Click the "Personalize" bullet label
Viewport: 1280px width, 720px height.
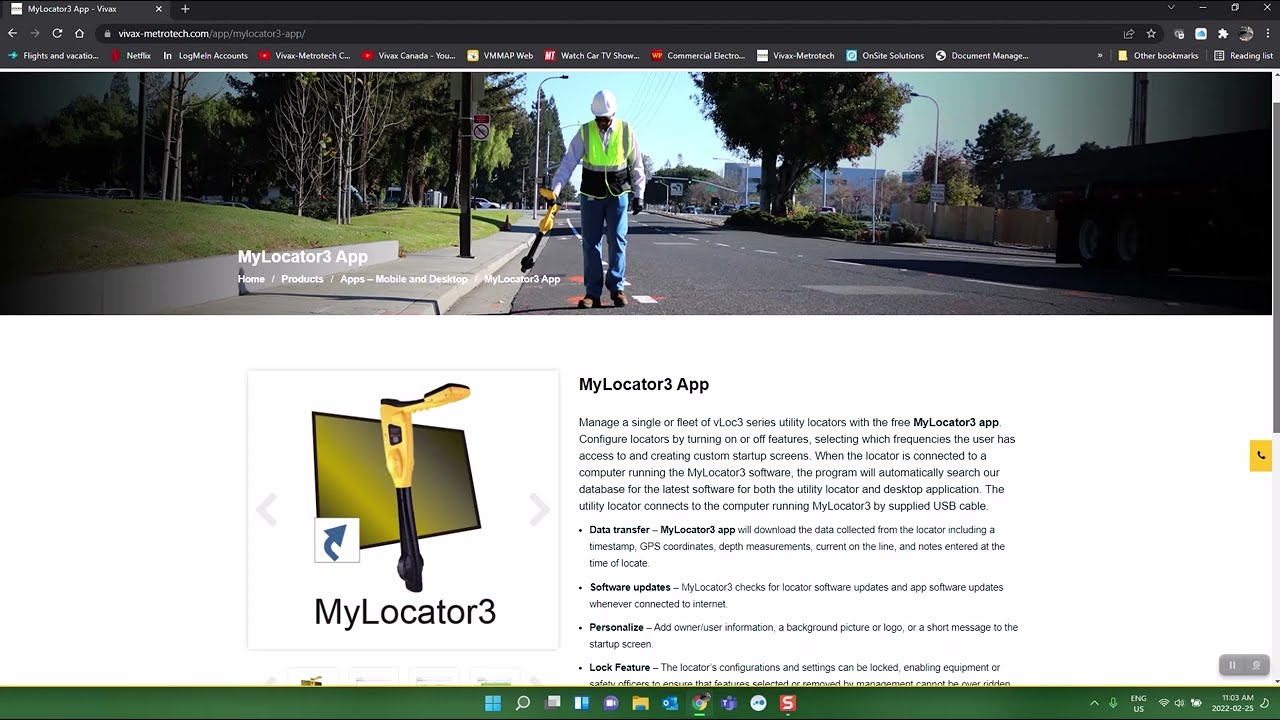click(x=616, y=627)
